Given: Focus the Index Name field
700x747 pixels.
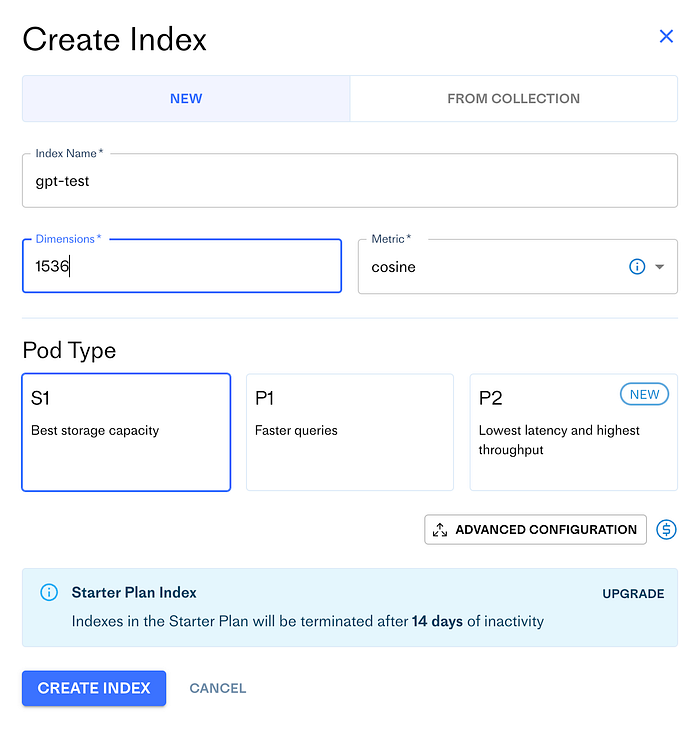Looking at the screenshot, I should point(349,181).
